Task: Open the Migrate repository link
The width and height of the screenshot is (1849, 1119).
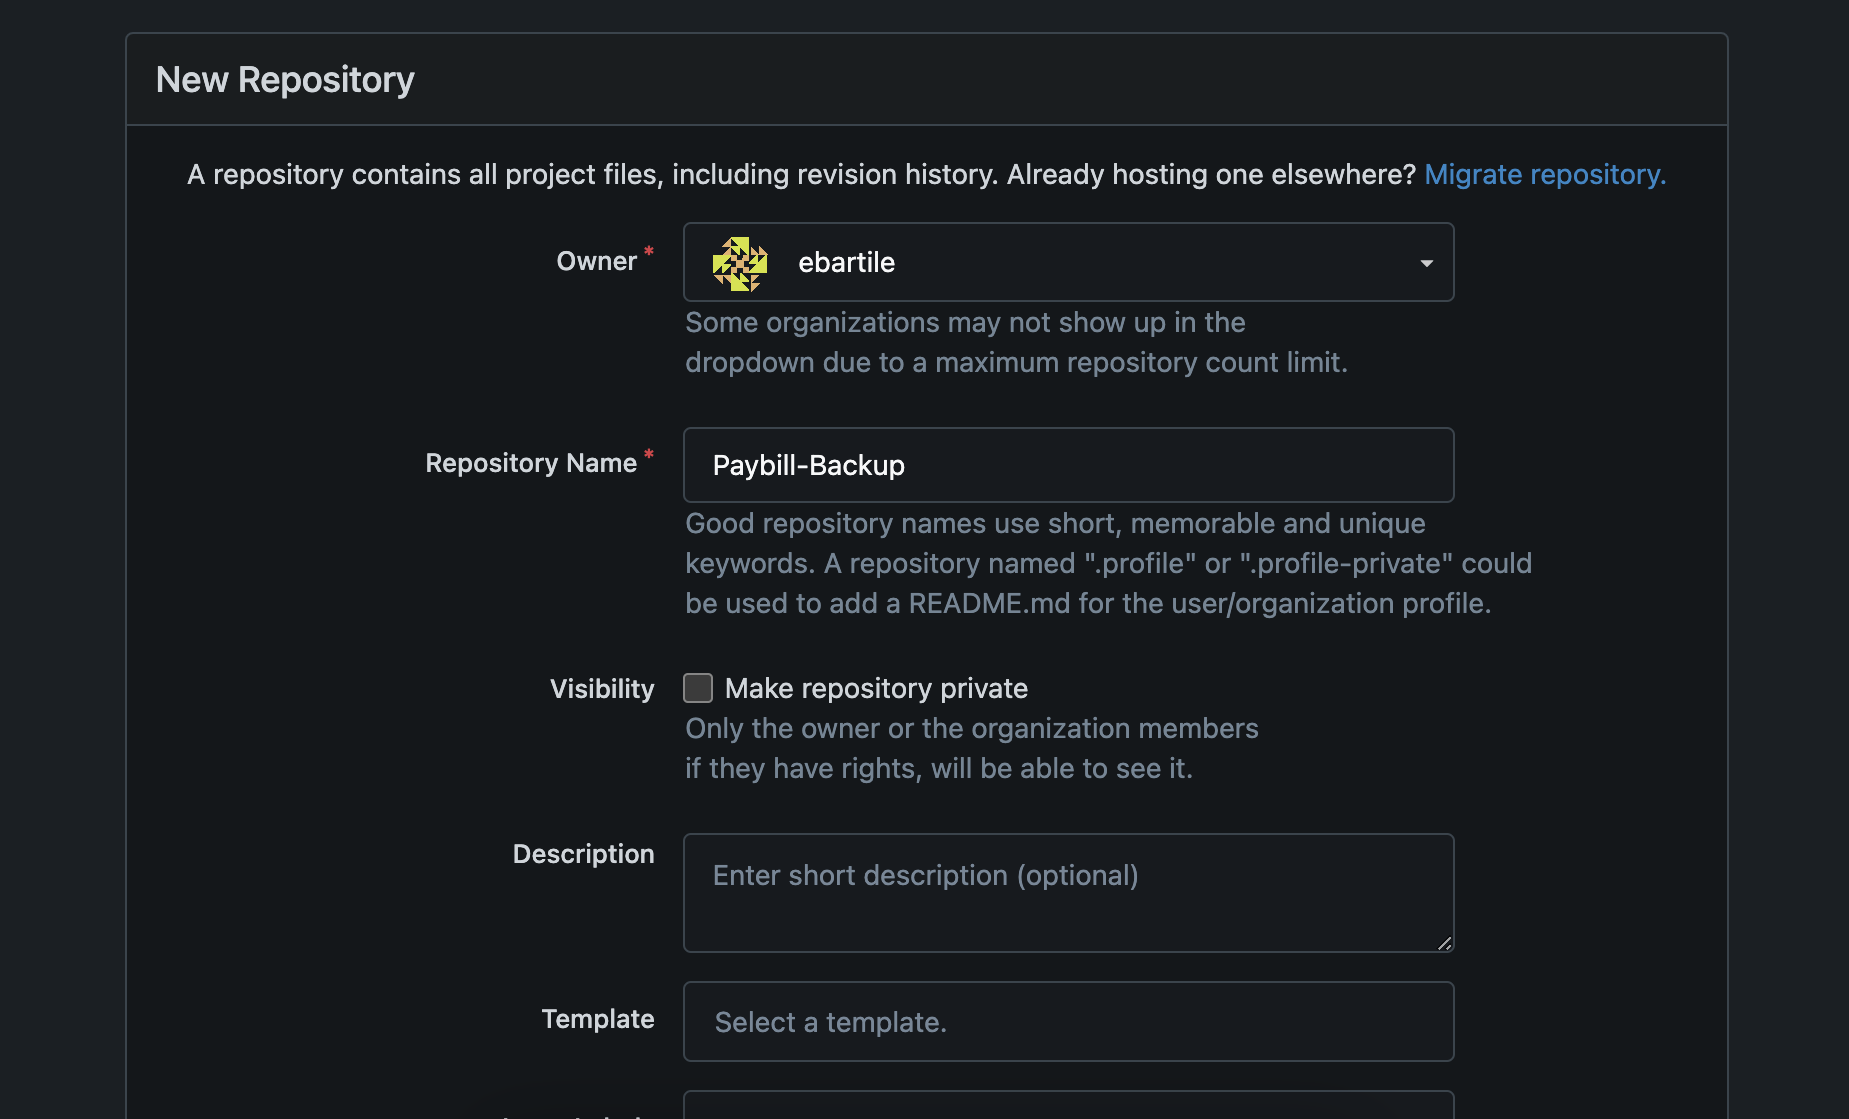Action: [1544, 175]
